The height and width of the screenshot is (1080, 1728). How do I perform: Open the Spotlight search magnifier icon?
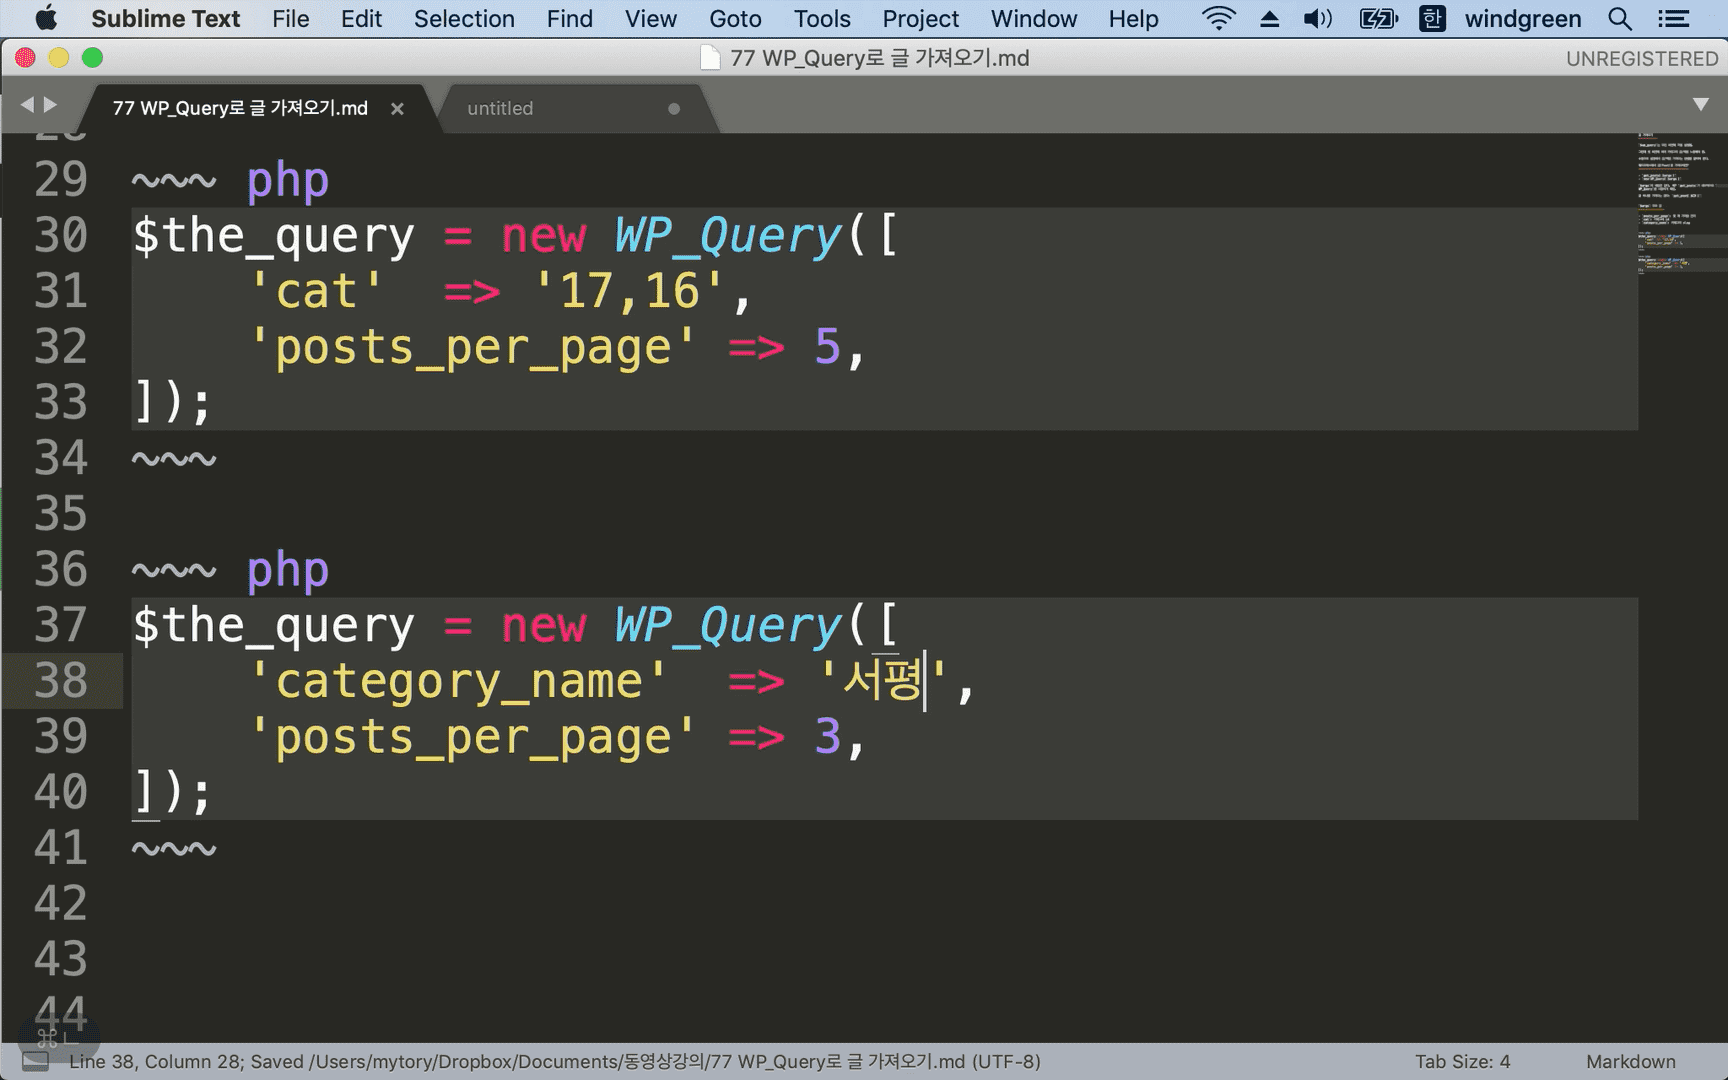(1620, 19)
